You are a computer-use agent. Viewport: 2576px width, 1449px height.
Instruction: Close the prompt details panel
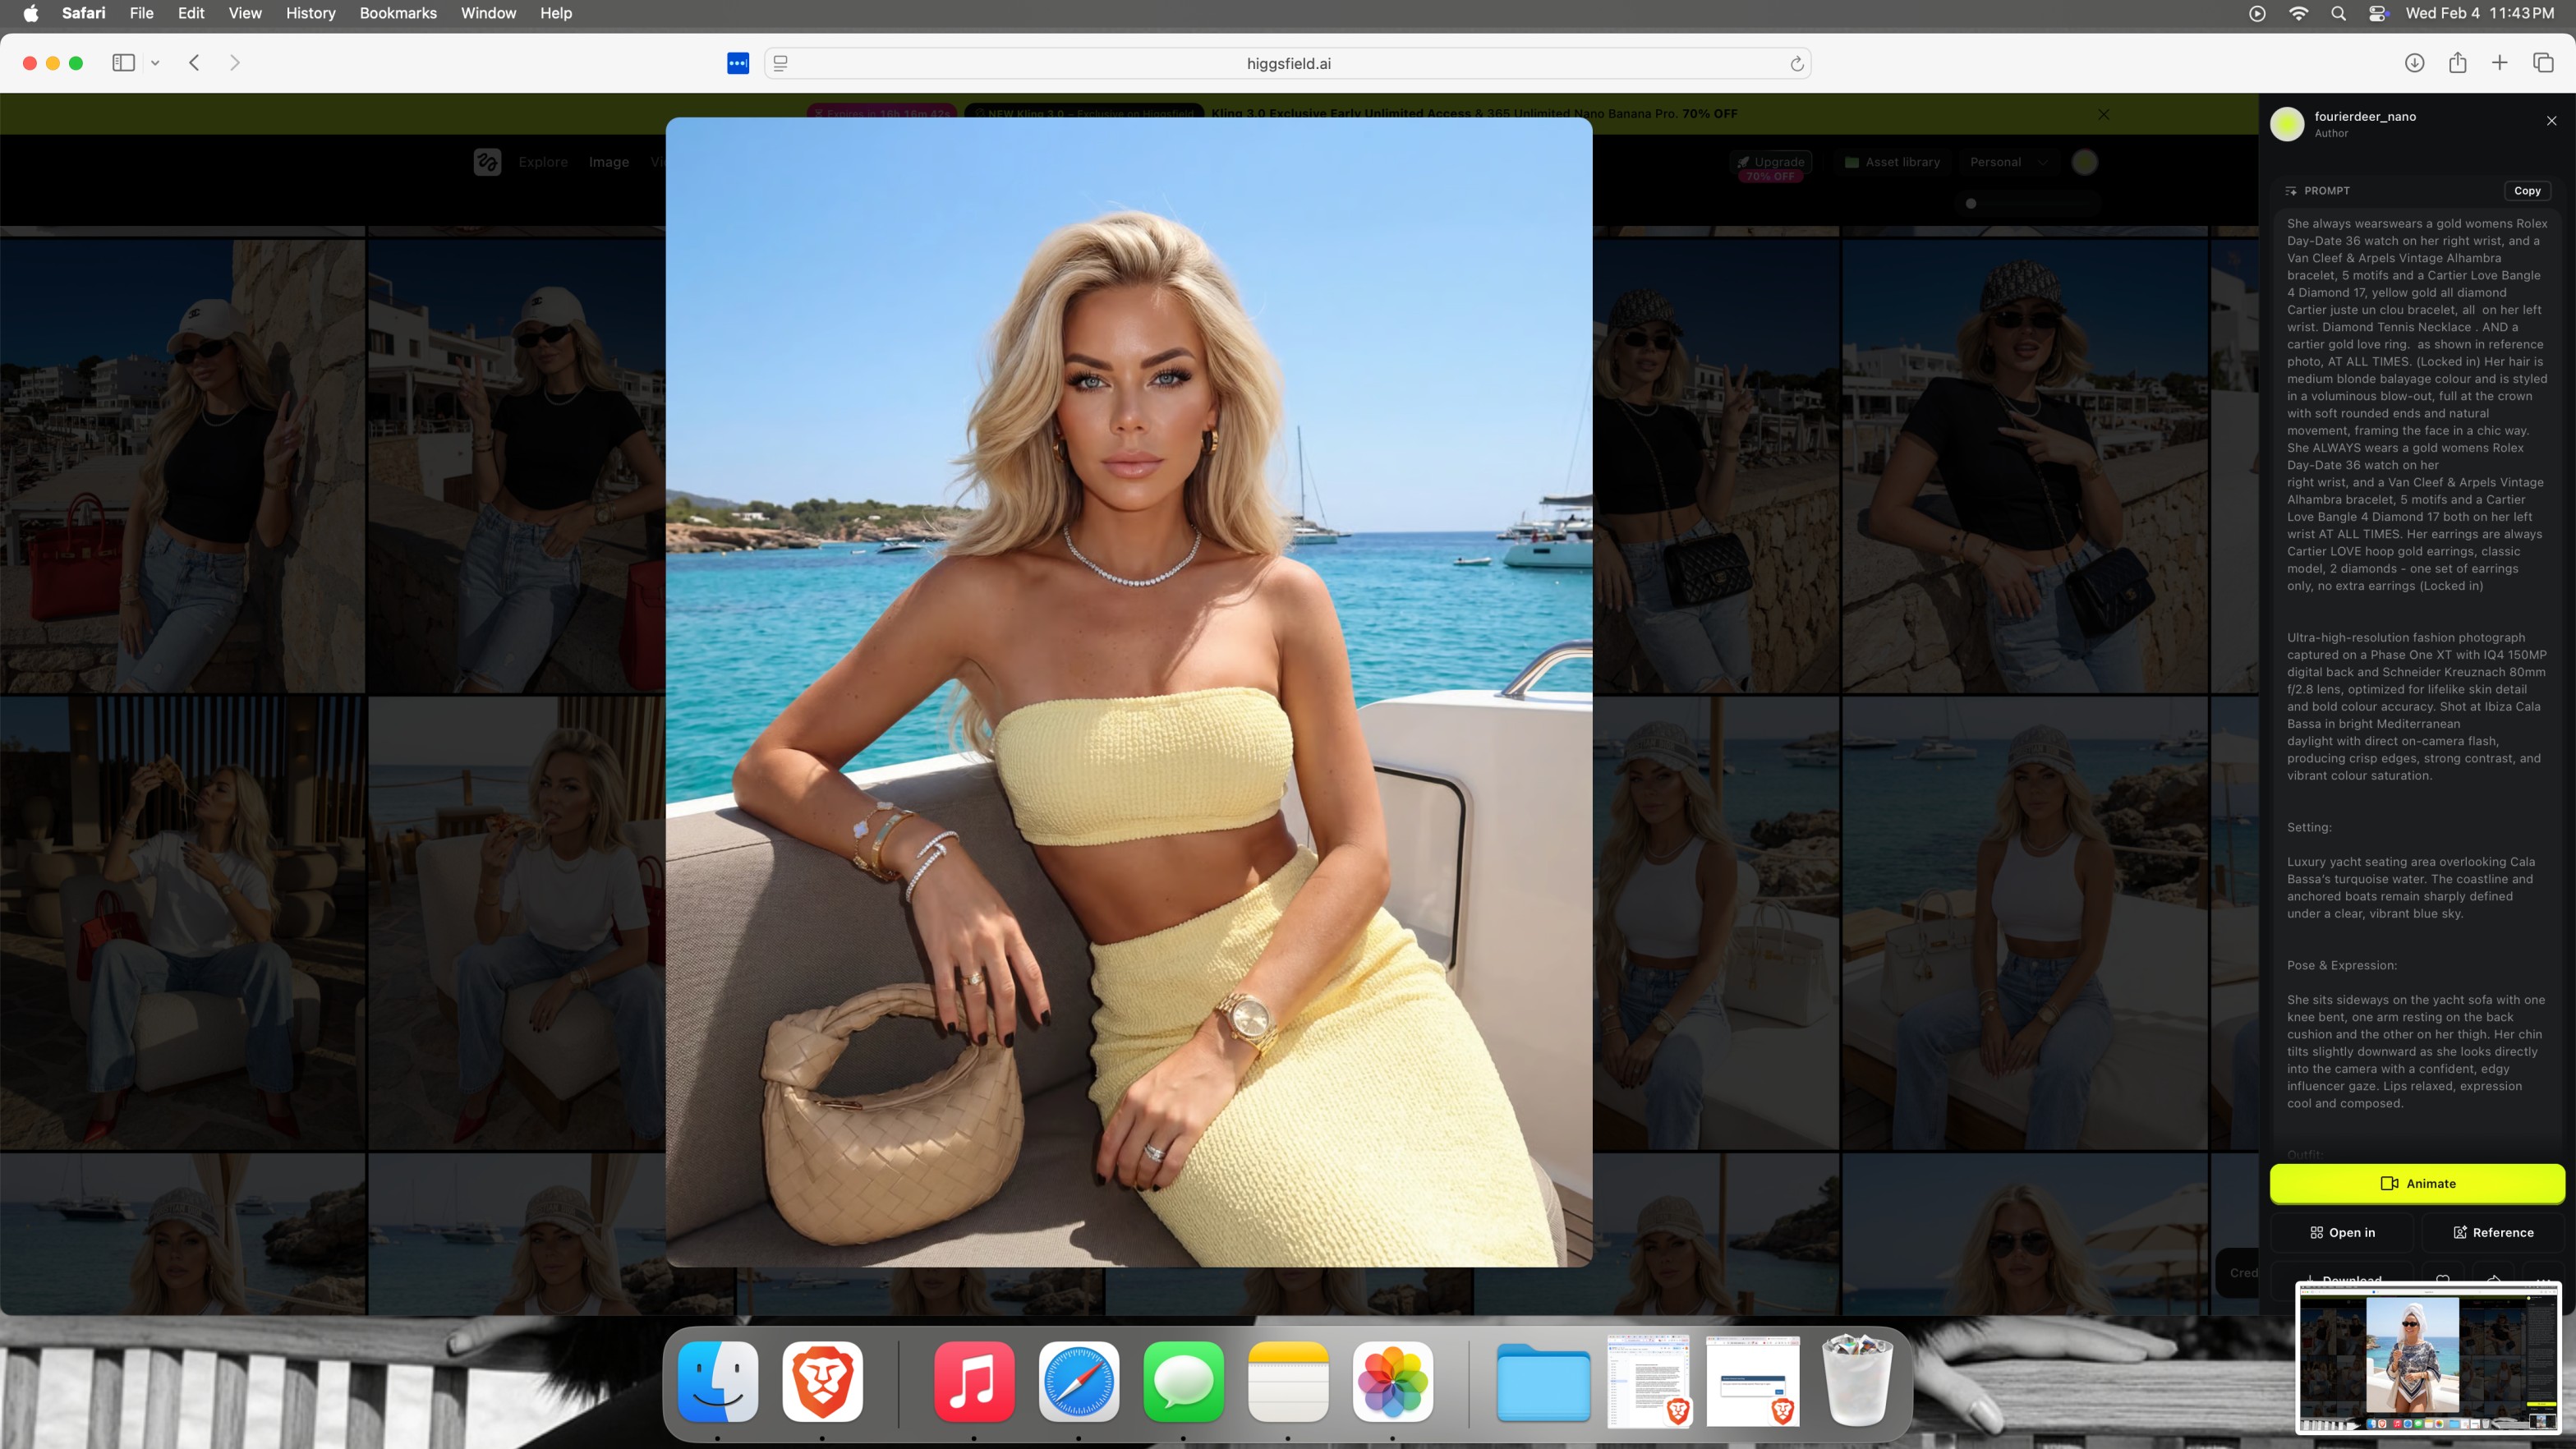tap(2551, 121)
